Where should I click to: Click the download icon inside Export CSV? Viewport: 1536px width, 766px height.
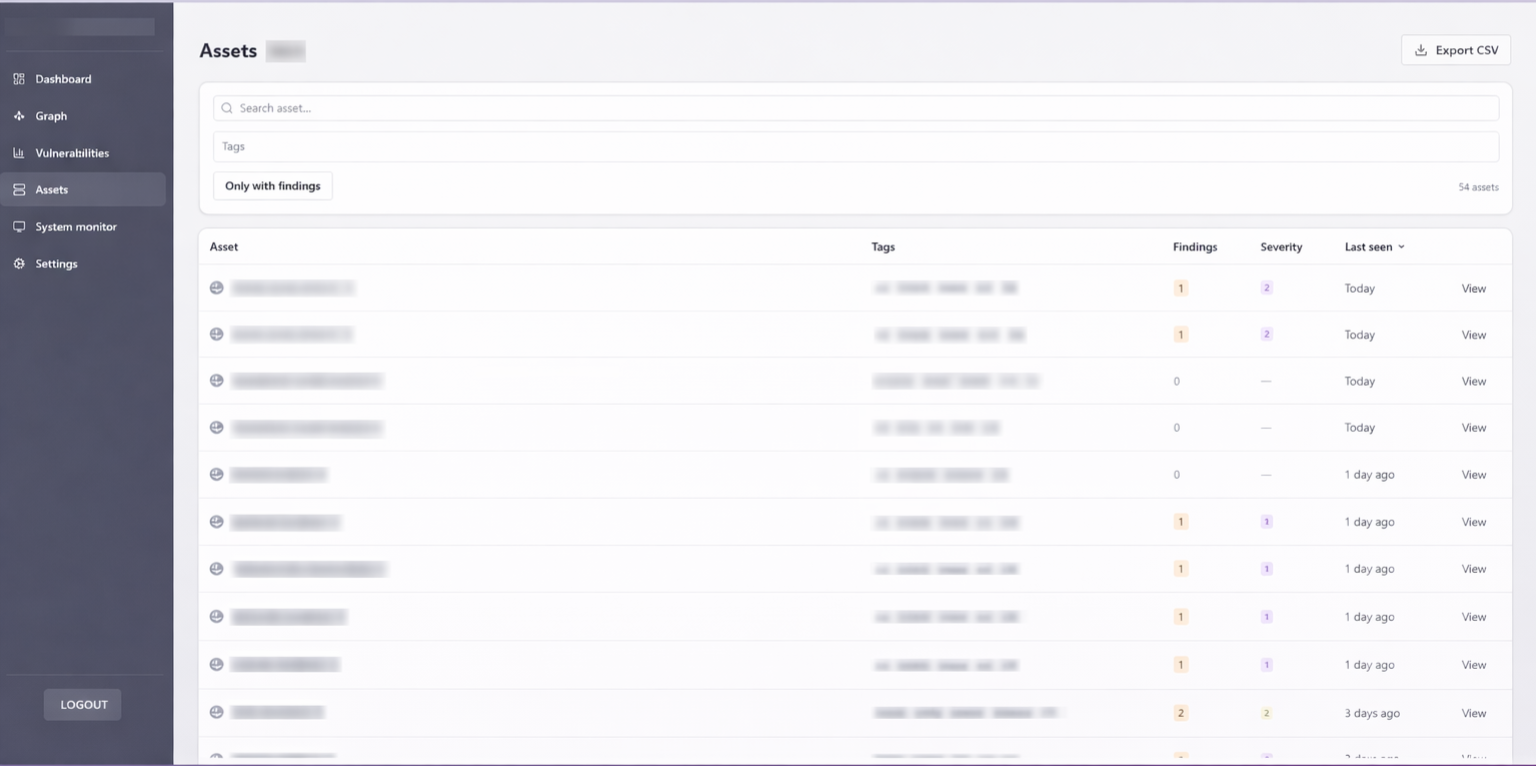pyautogui.click(x=1421, y=49)
